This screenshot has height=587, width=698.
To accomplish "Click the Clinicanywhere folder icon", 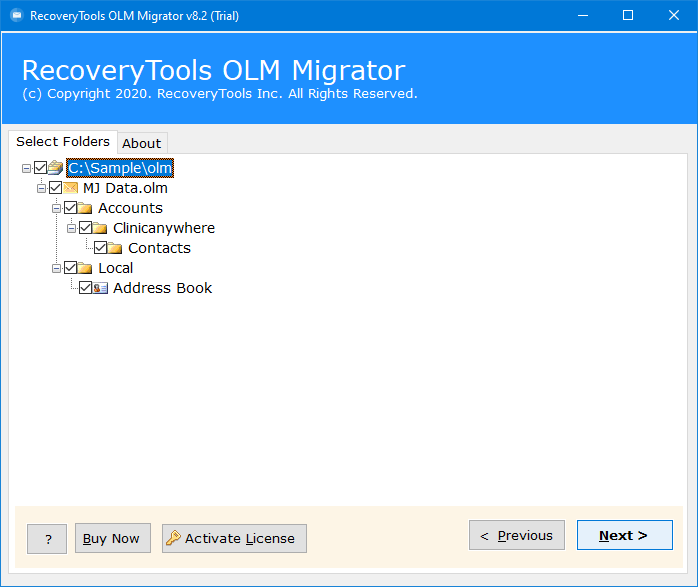I will point(100,228).
